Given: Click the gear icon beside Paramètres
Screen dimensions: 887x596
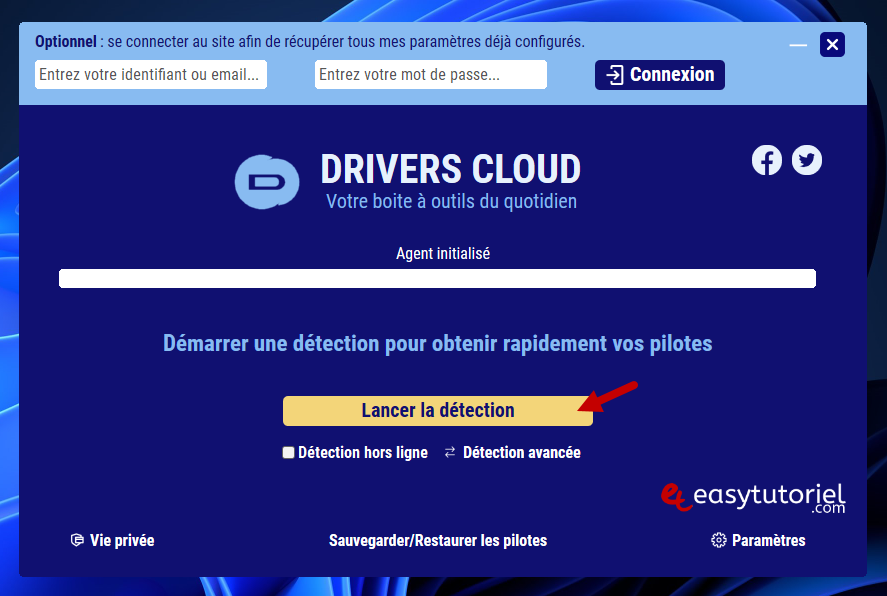Looking at the screenshot, I should (718, 540).
